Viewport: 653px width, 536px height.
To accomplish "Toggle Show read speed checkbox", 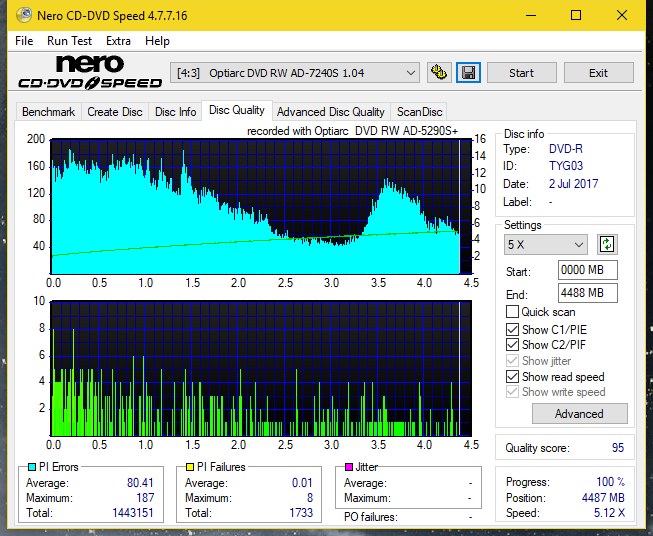I will (512, 376).
